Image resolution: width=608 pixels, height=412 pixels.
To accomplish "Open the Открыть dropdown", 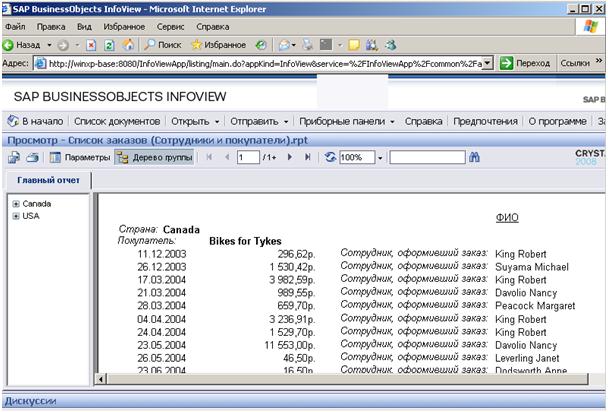I will click(x=195, y=121).
